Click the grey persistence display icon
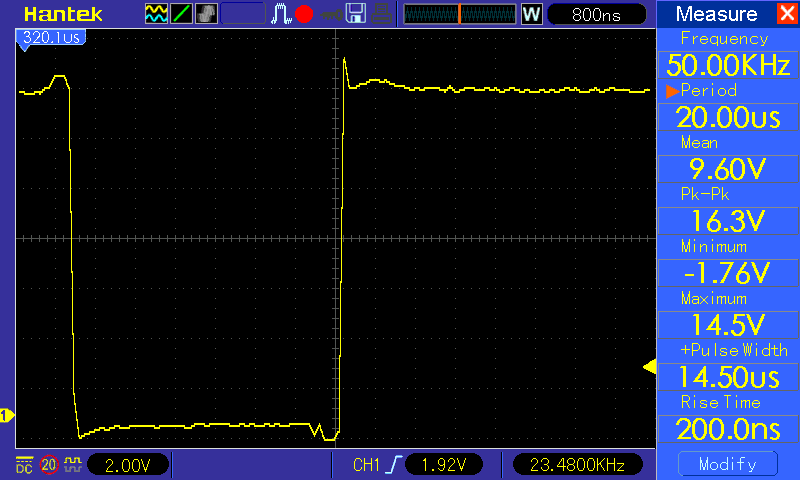Image resolution: width=800 pixels, height=480 pixels. pyautogui.click(x=206, y=14)
